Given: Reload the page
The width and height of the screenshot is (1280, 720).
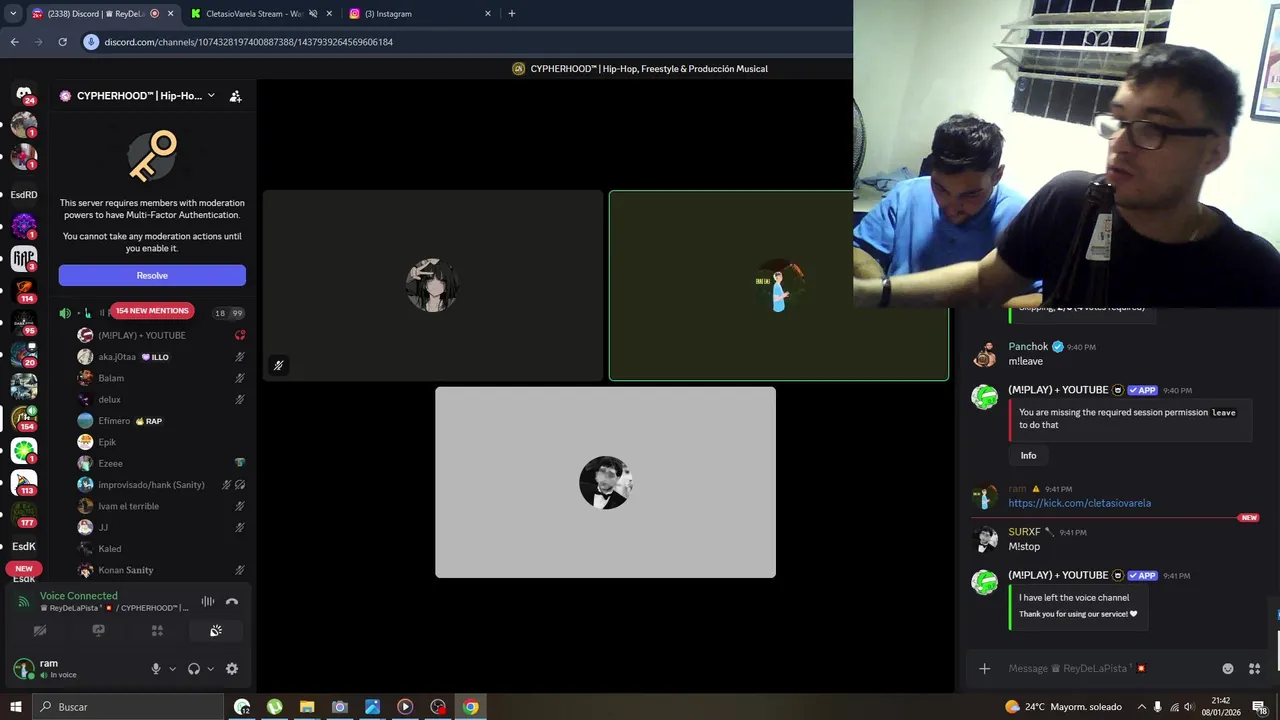Looking at the screenshot, I should [x=62, y=42].
